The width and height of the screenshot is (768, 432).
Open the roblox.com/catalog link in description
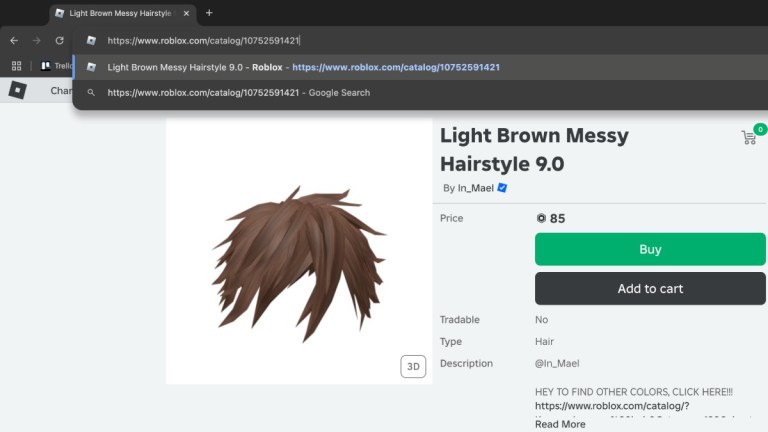click(612, 406)
